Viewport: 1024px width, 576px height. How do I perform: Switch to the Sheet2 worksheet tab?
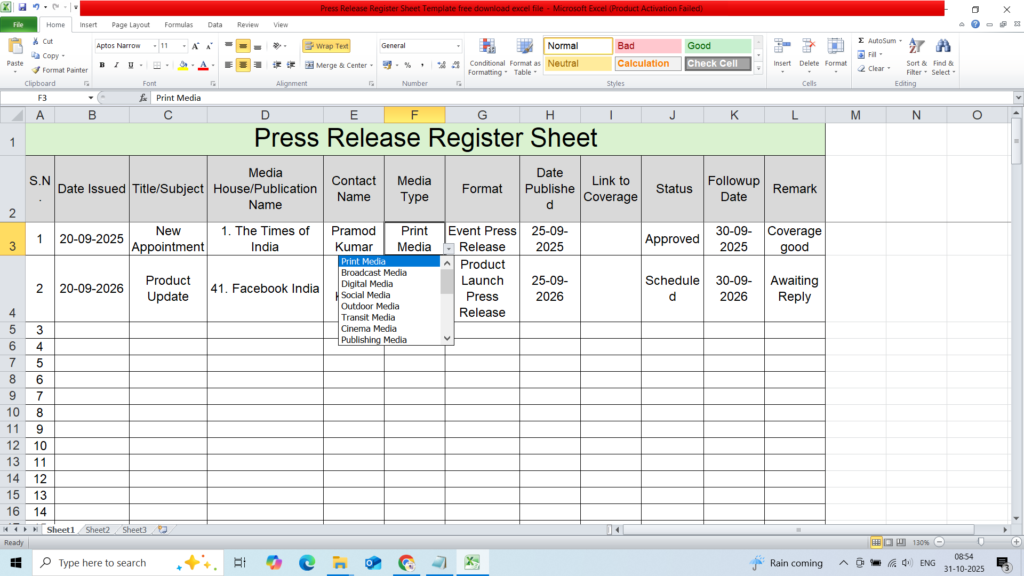(97, 529)
